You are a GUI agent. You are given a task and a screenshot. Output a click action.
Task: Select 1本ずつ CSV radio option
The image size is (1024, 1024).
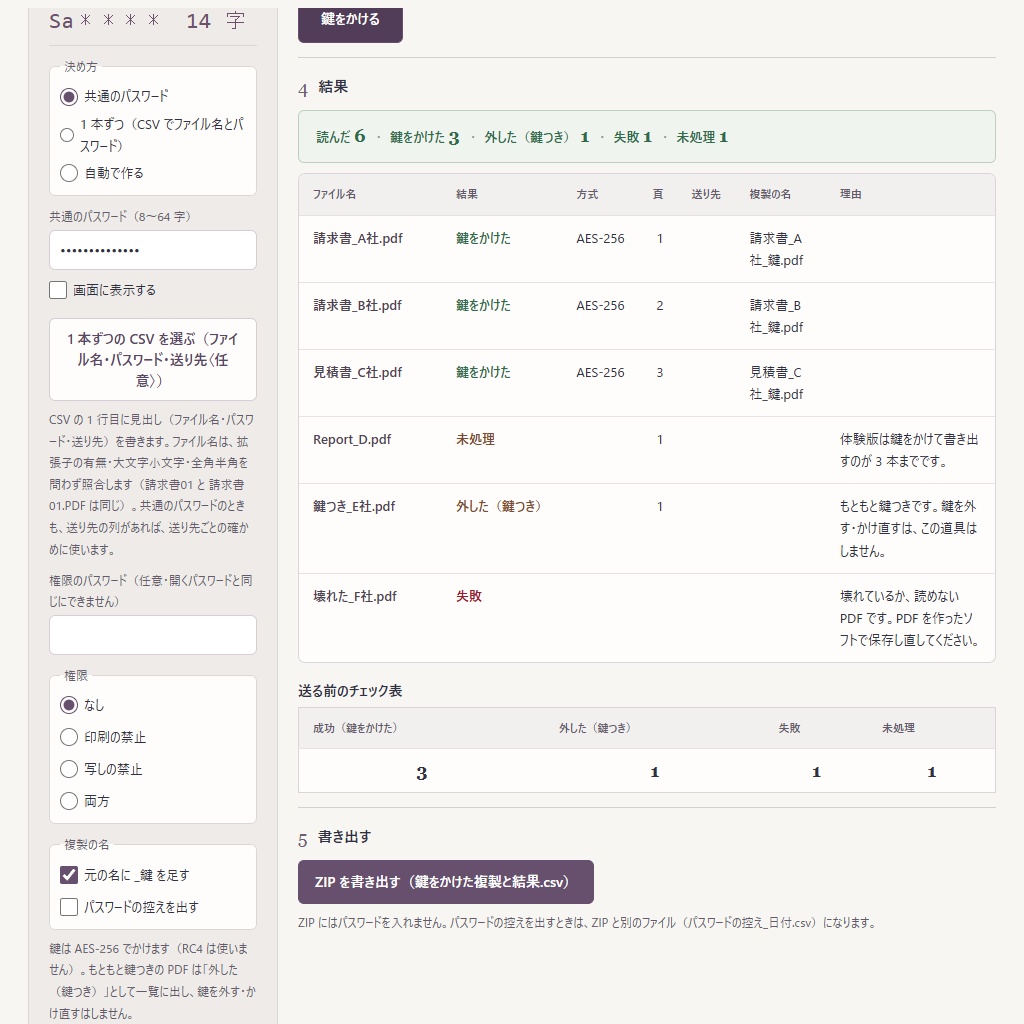tap(67, 135)
